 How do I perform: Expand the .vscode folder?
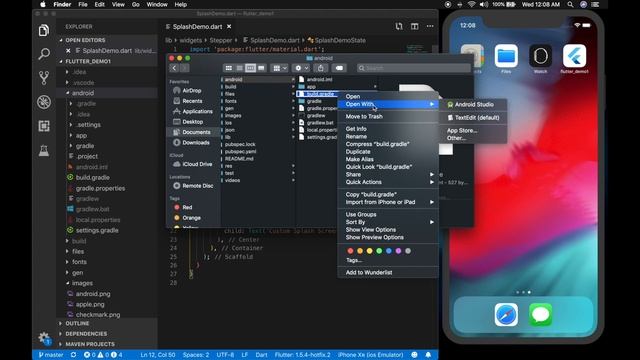68,82
